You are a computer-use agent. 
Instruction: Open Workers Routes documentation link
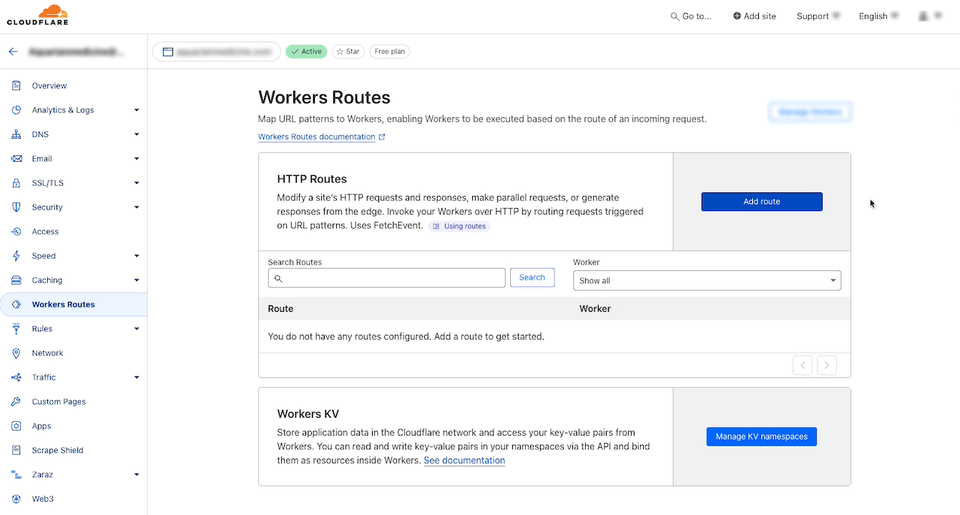[x=317, y=137]
